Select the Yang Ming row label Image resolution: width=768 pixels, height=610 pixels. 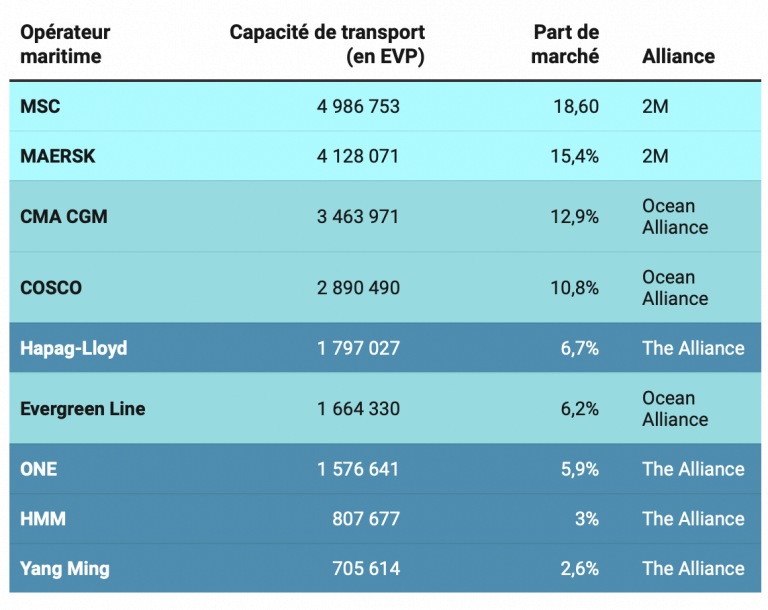65,569
